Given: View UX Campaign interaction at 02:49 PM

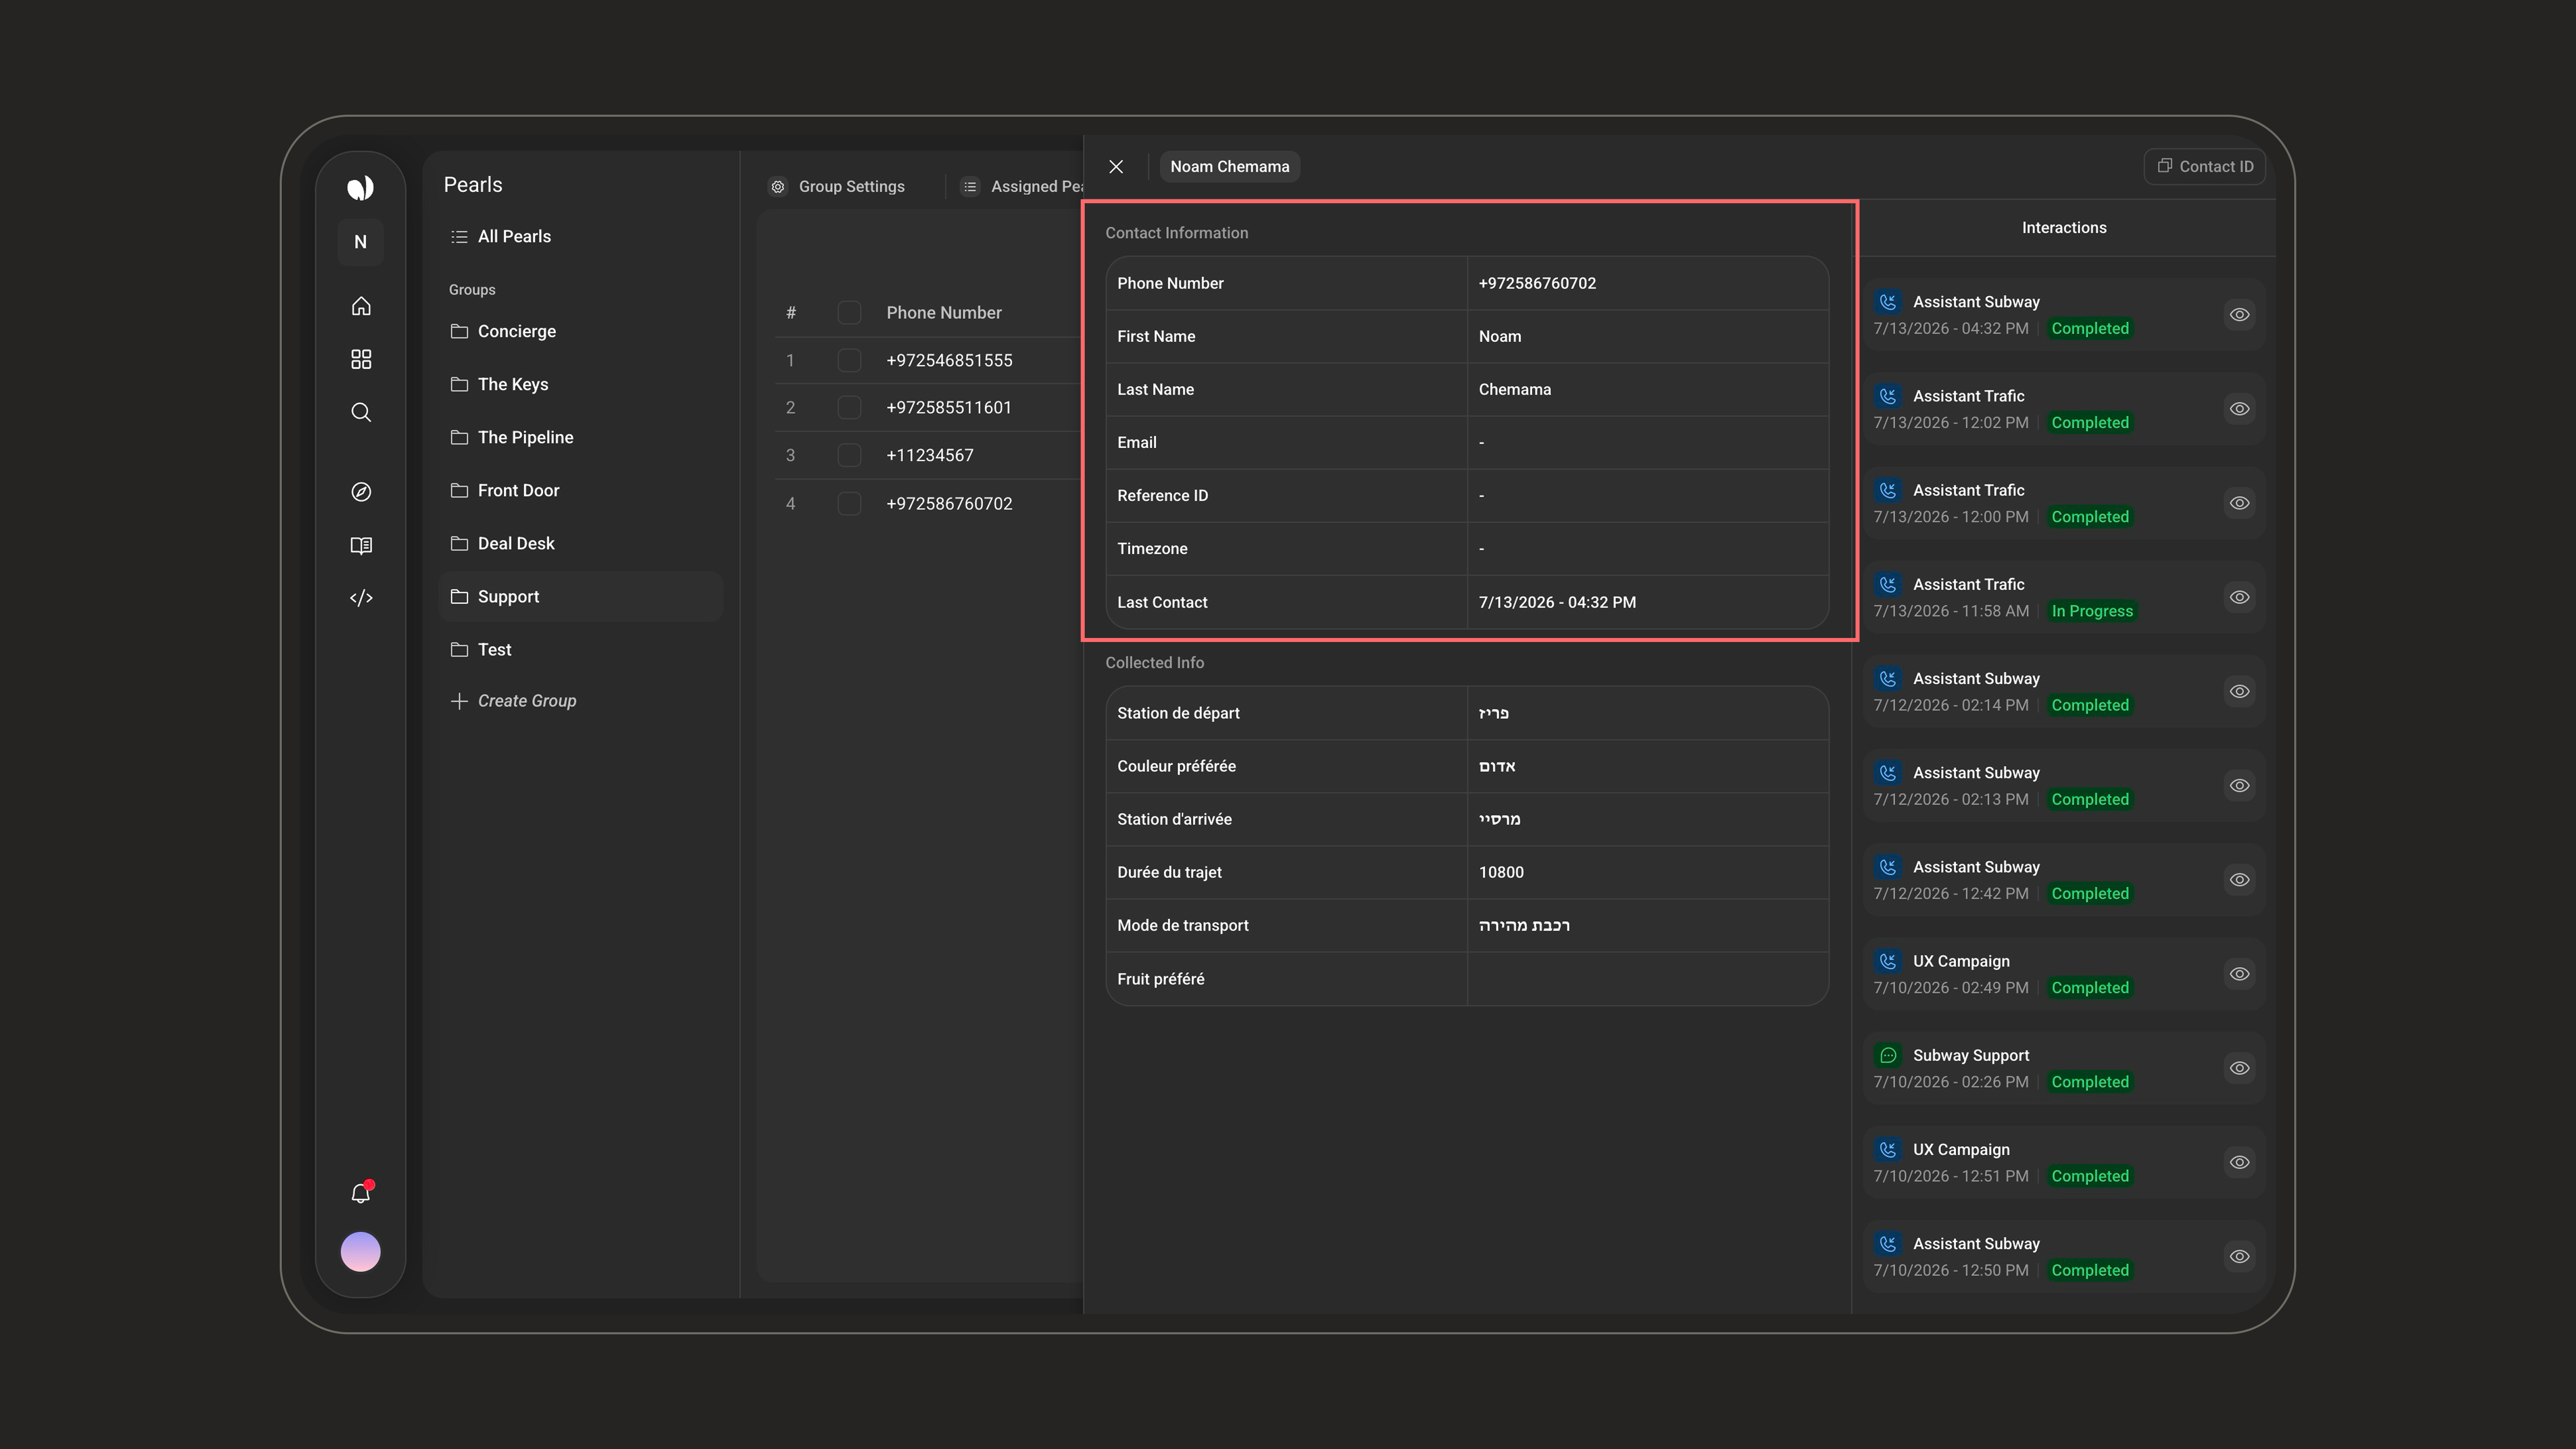Looking at the screenshot, I should click(2239, 974).
